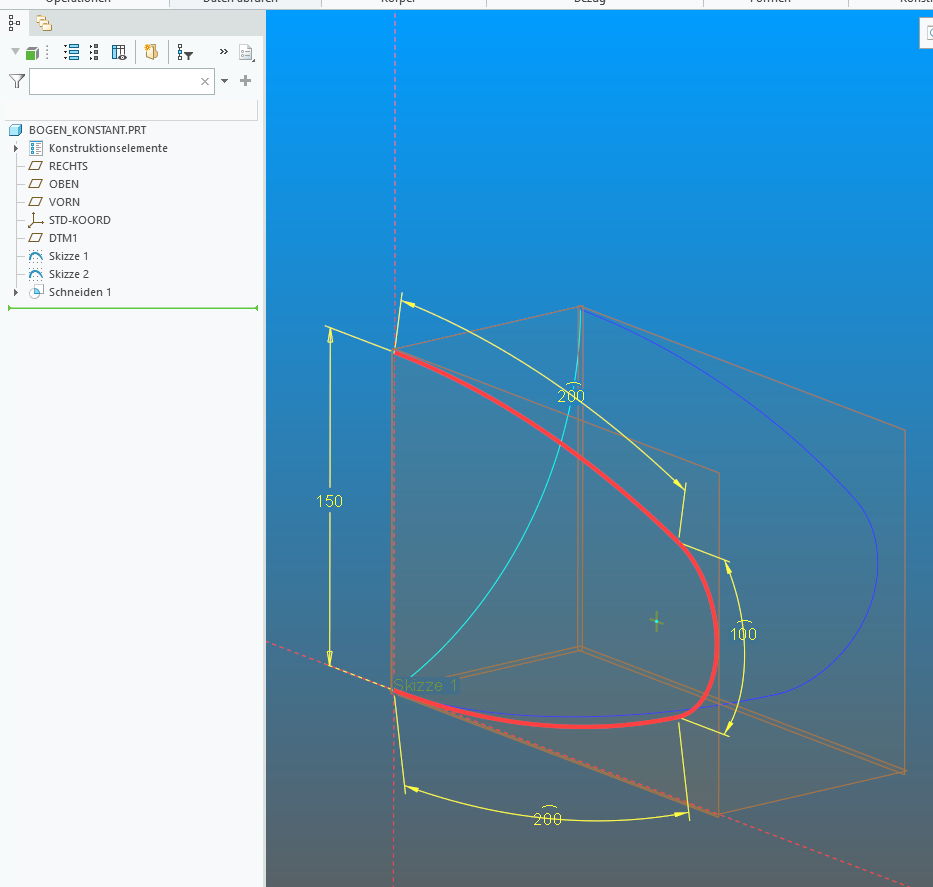Click the sketch icon beside Skizze 1
Viewport: 933px width, 887px height.
coord(36,256)
